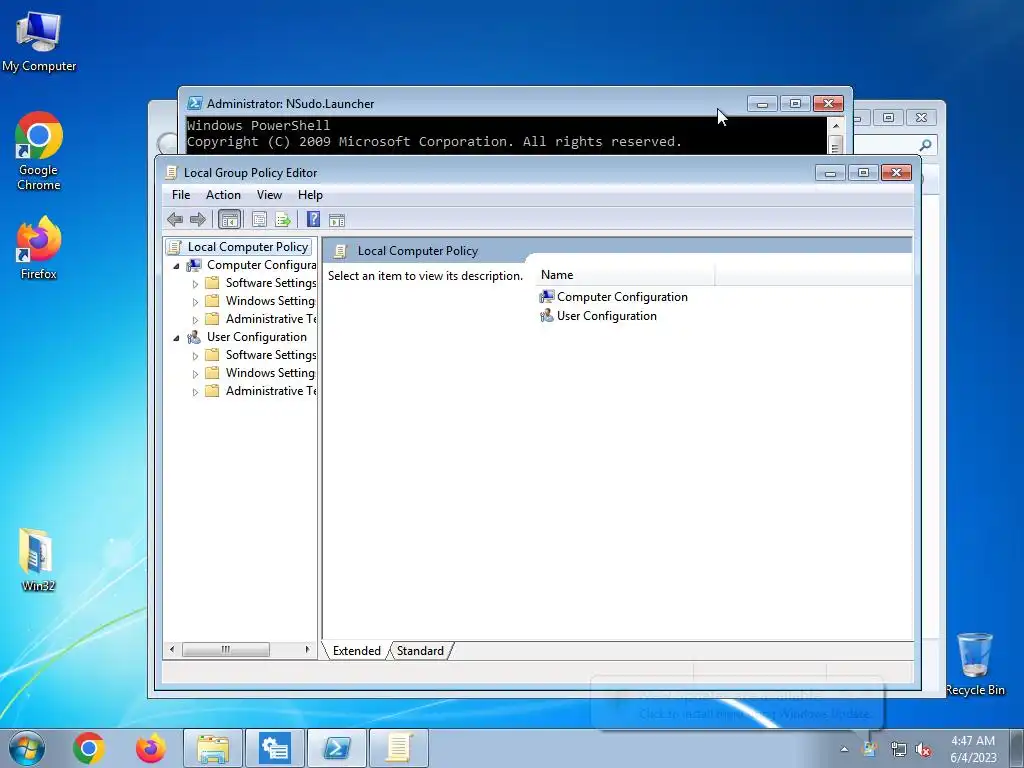Open Windows Explorer from the taskbar
This screenshot has height=768, width=1024.
(213, 748)
